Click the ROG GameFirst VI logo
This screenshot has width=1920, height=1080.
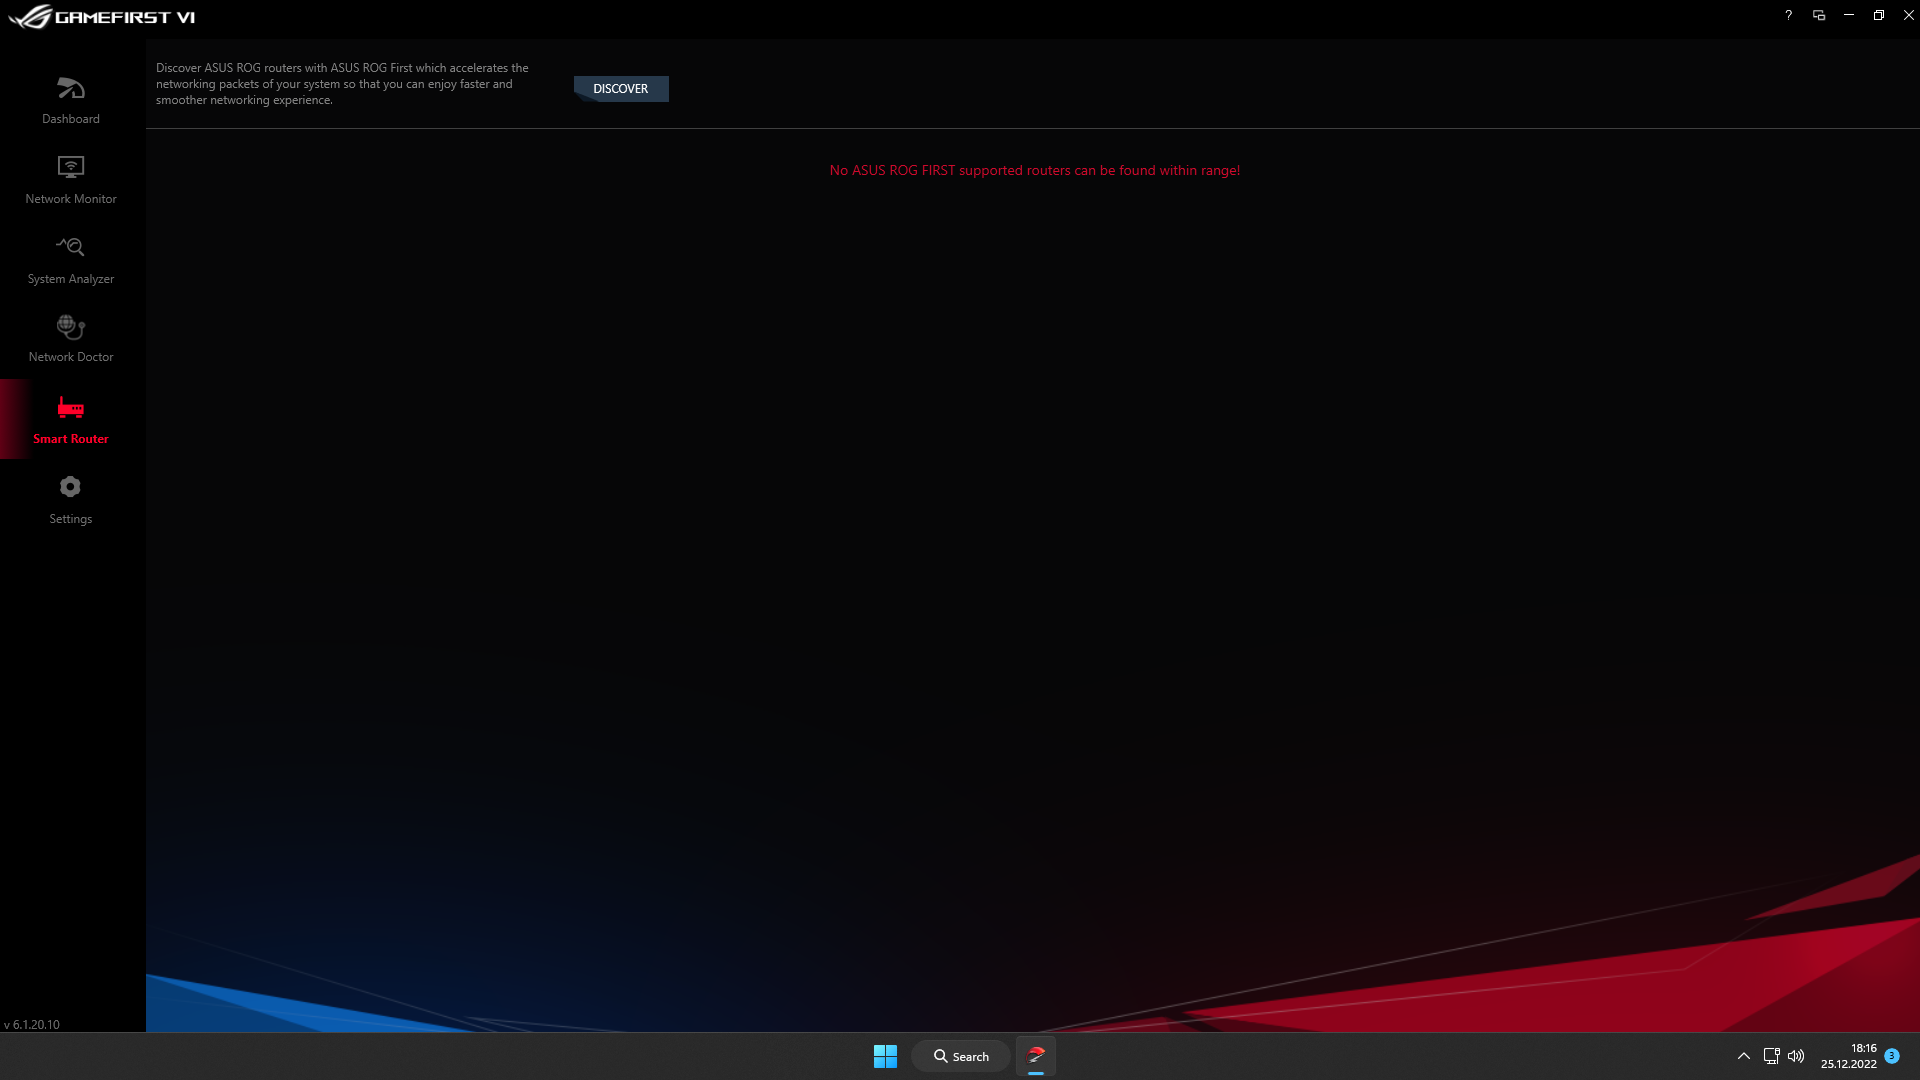click(102, 17)
